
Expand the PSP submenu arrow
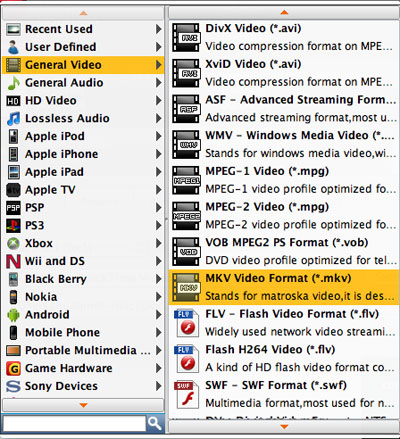pyautogui.click(x=159, y=208)
